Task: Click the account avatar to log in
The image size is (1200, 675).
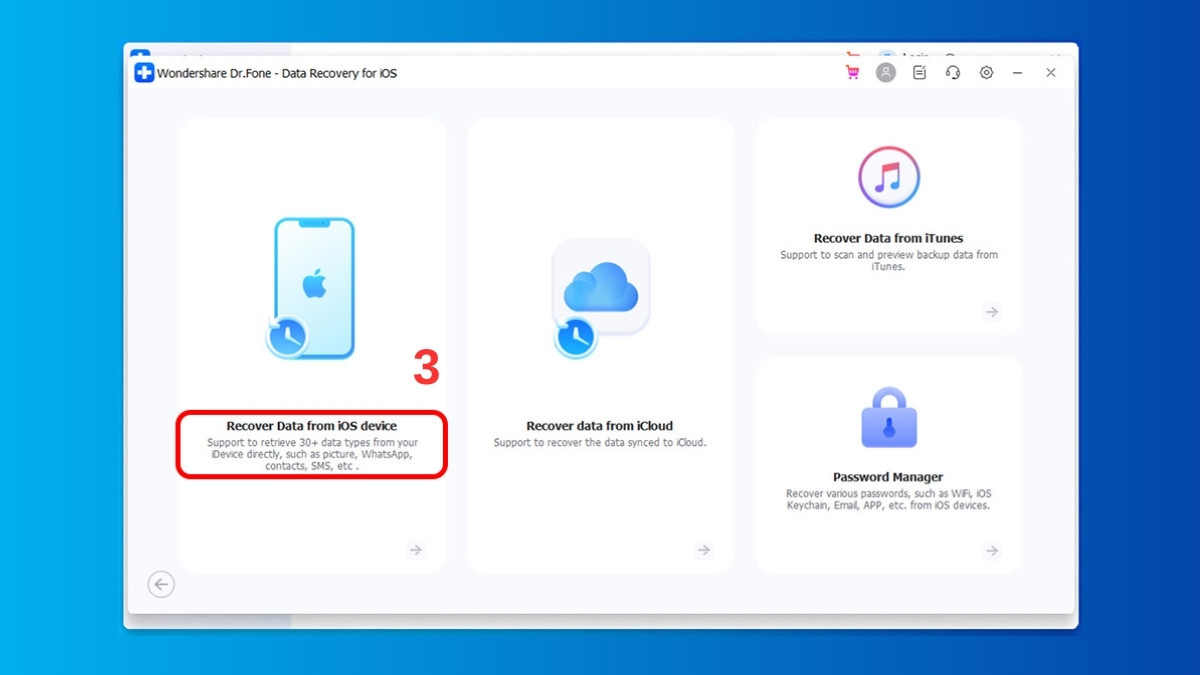Action: [886, 72]
